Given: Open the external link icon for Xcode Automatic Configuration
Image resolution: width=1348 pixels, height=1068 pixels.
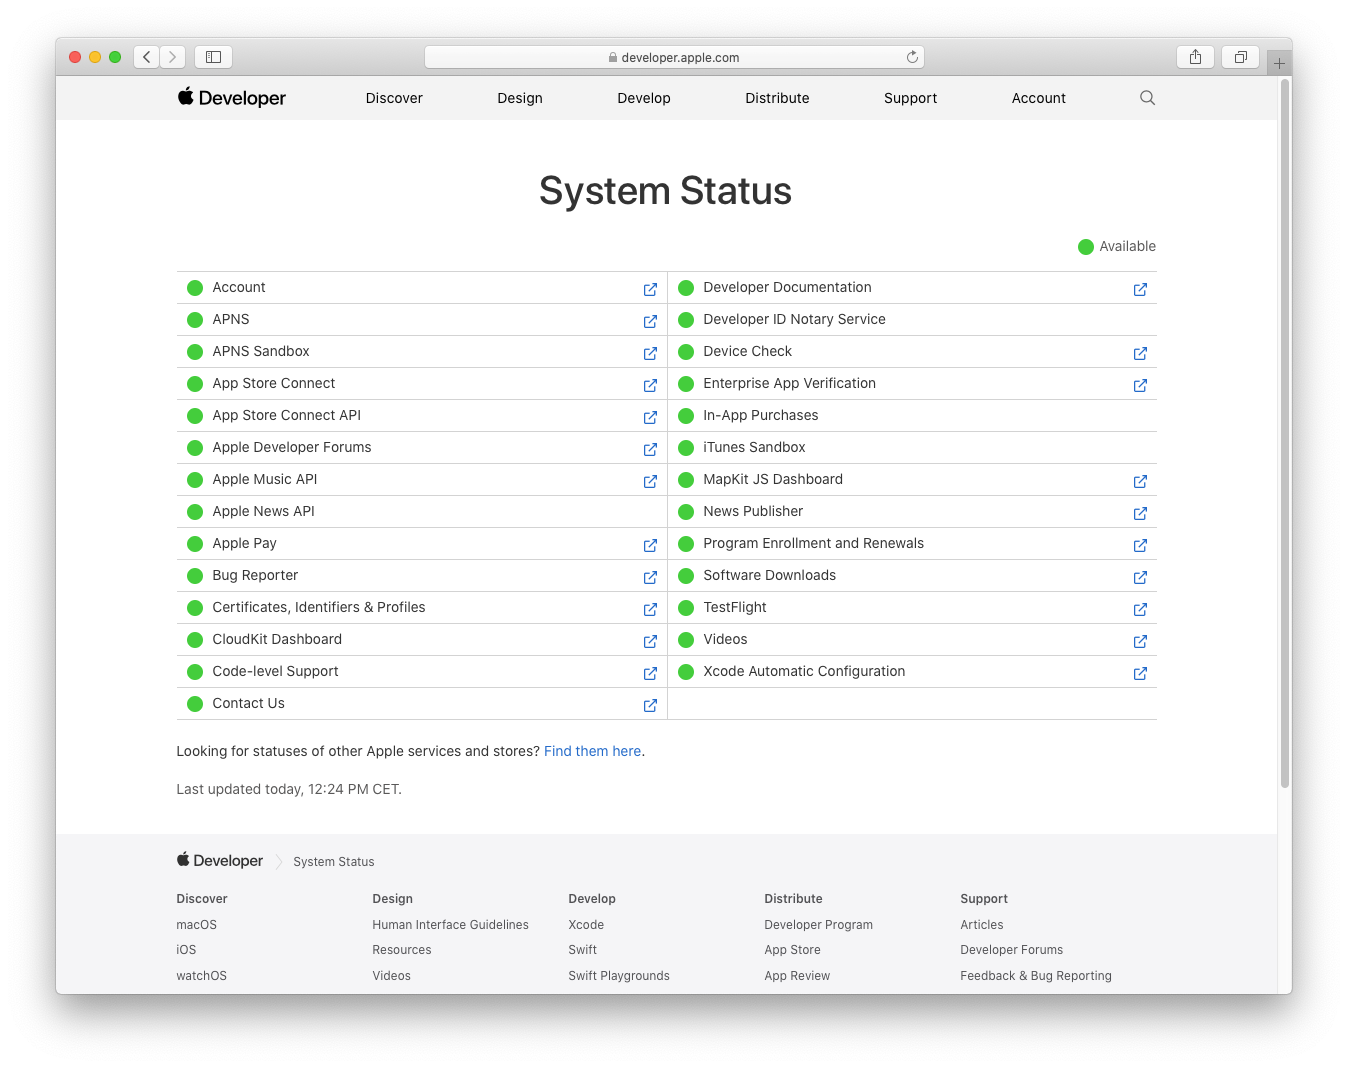Looking at the screenshot, I should tap(1140, 673).
